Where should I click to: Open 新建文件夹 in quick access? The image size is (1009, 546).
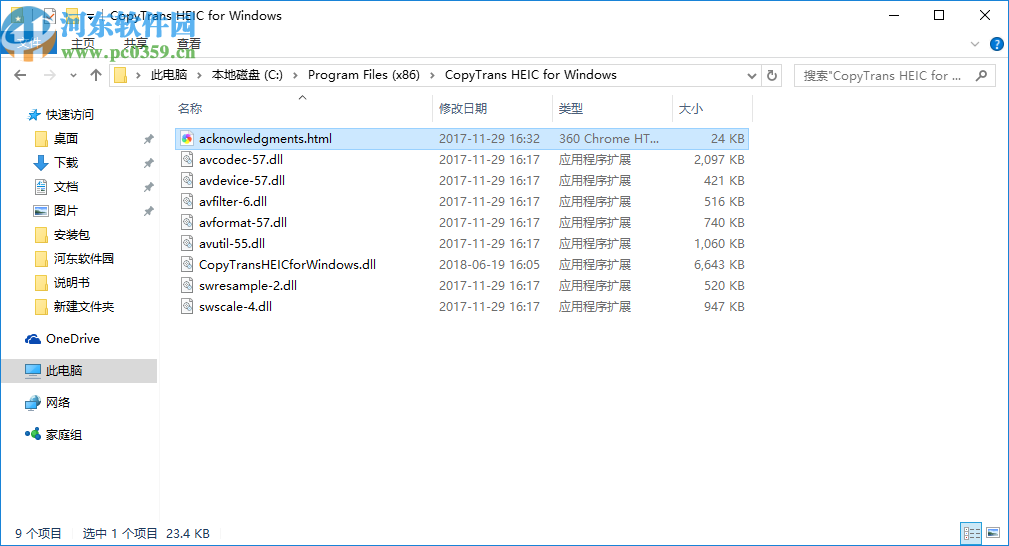click(84, 307)
